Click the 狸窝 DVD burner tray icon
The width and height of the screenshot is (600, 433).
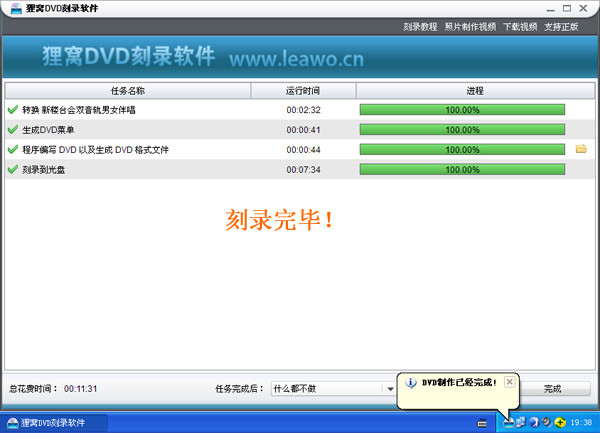click(x=509, y=422)
